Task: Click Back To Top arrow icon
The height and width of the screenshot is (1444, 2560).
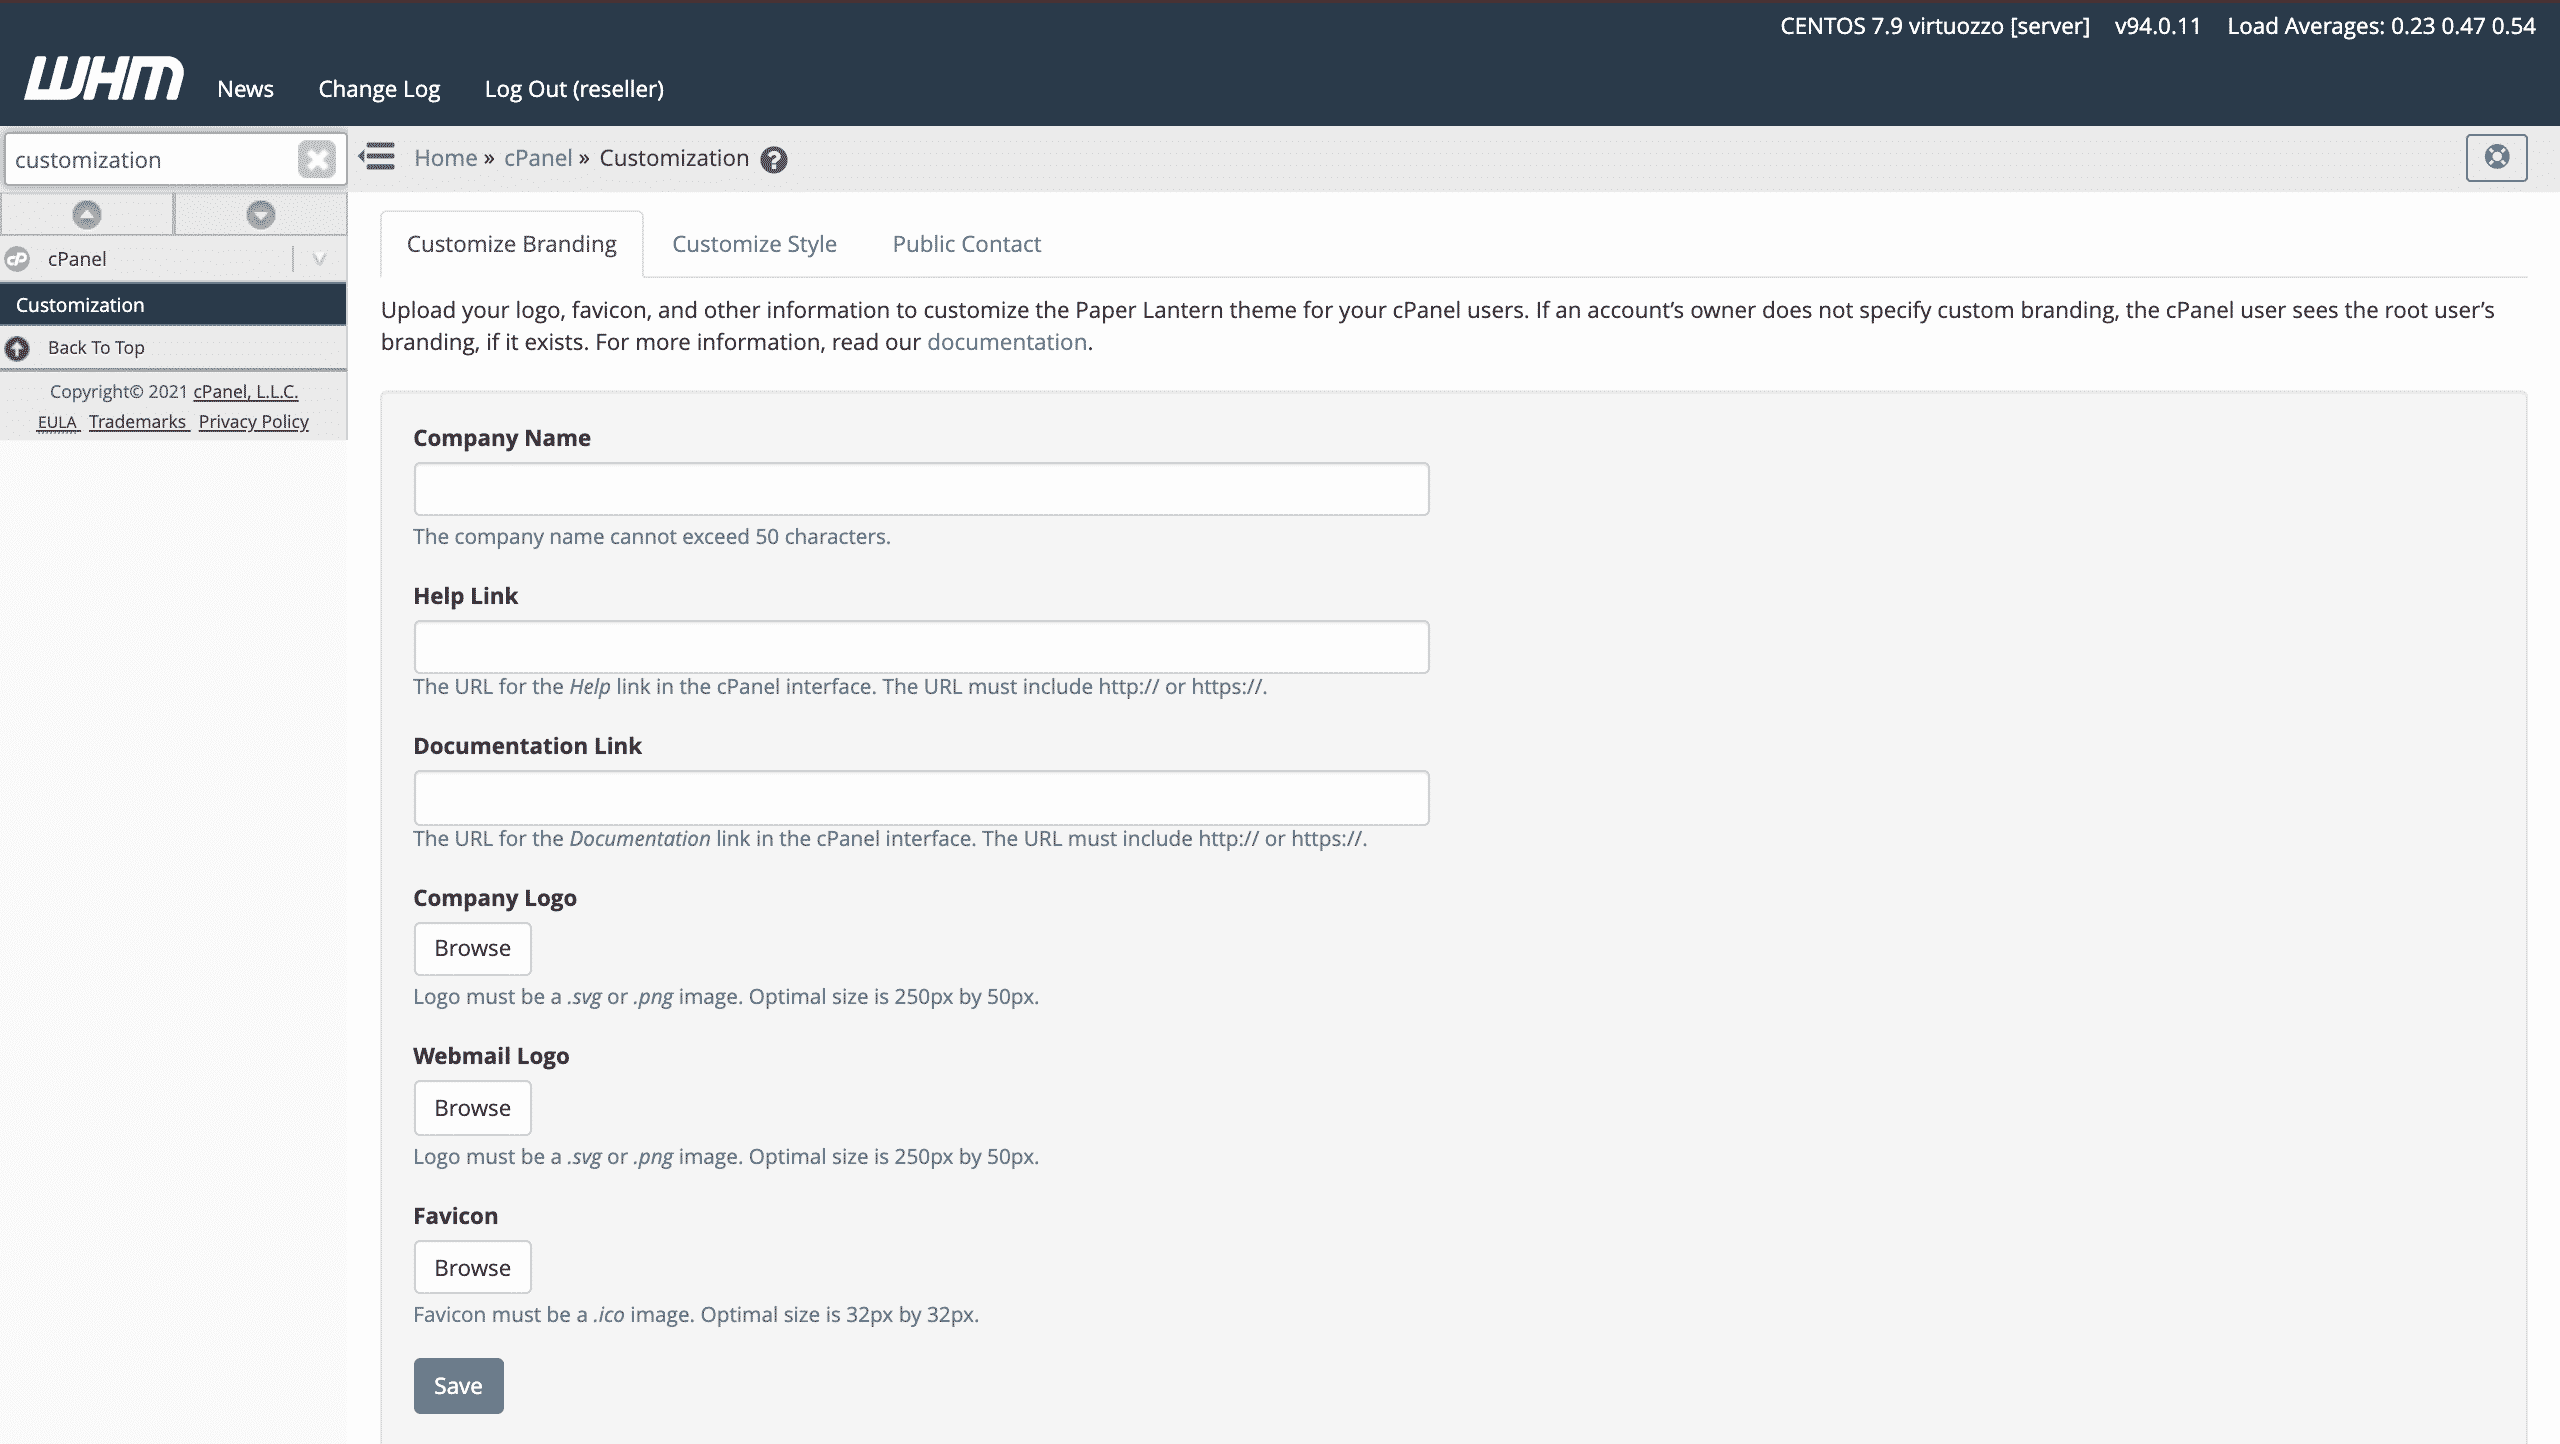Action: (17, 348)
